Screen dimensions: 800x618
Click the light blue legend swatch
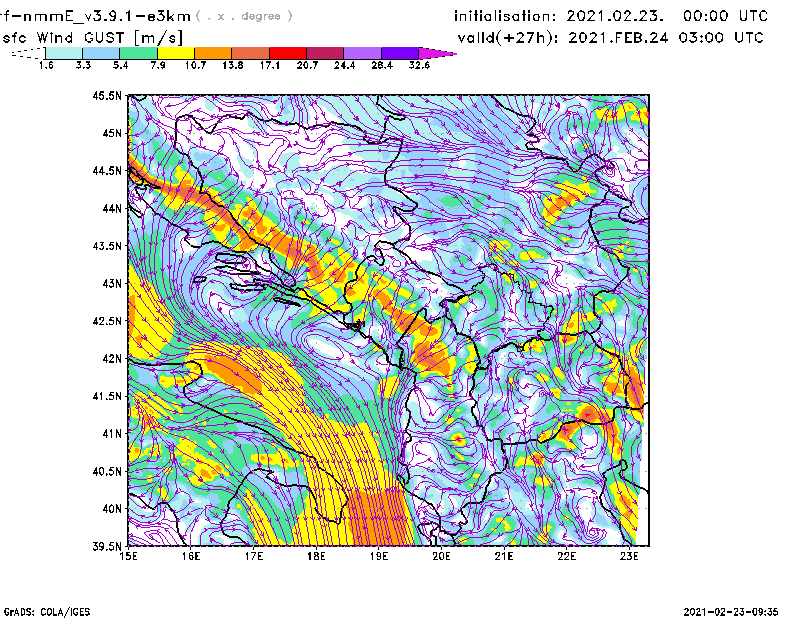click(101, 54)
